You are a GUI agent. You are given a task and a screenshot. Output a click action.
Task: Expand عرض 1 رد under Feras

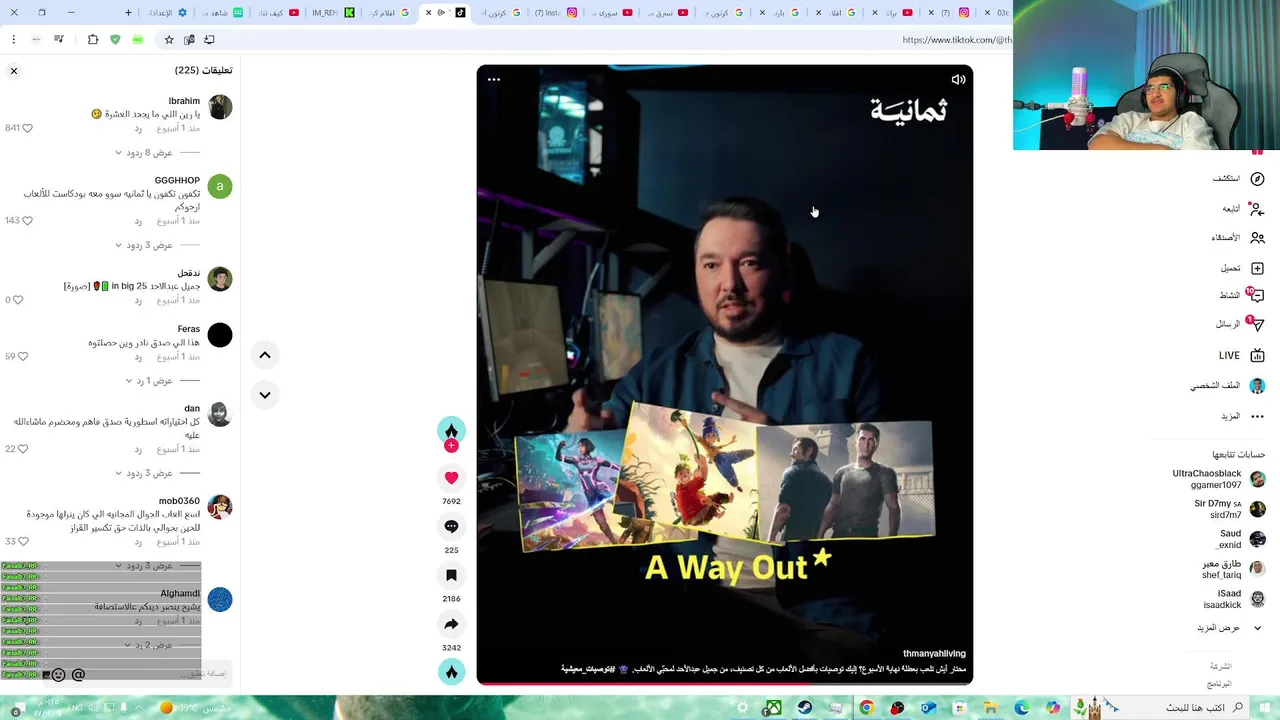pyautogui.click(x=149, y=381)
